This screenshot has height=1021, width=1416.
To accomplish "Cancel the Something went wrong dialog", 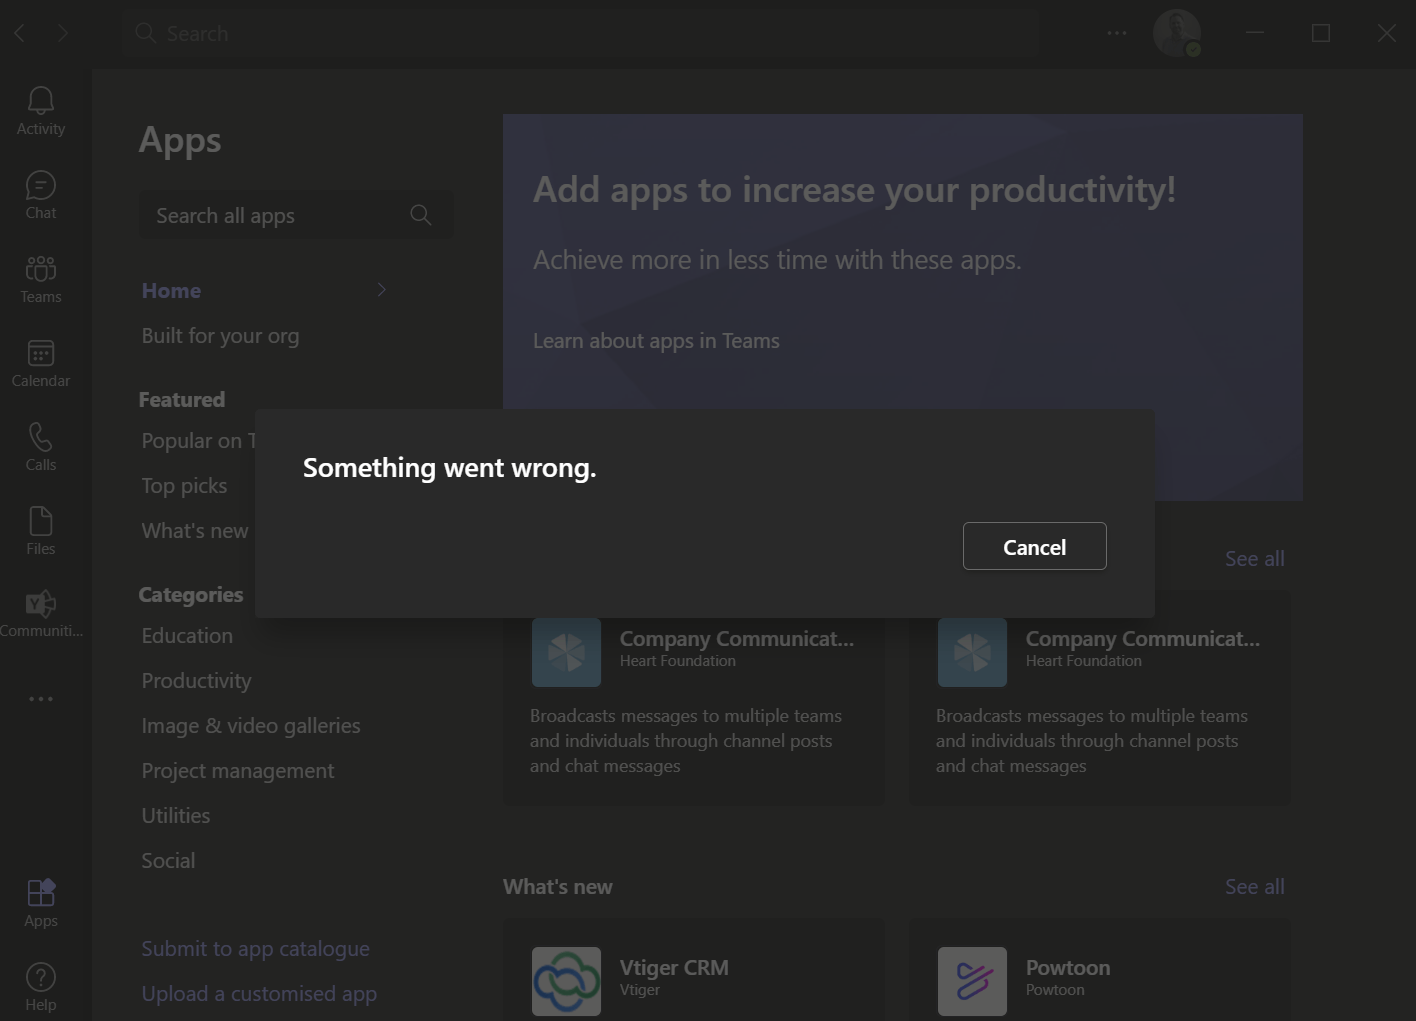I will click(1035, 546).
